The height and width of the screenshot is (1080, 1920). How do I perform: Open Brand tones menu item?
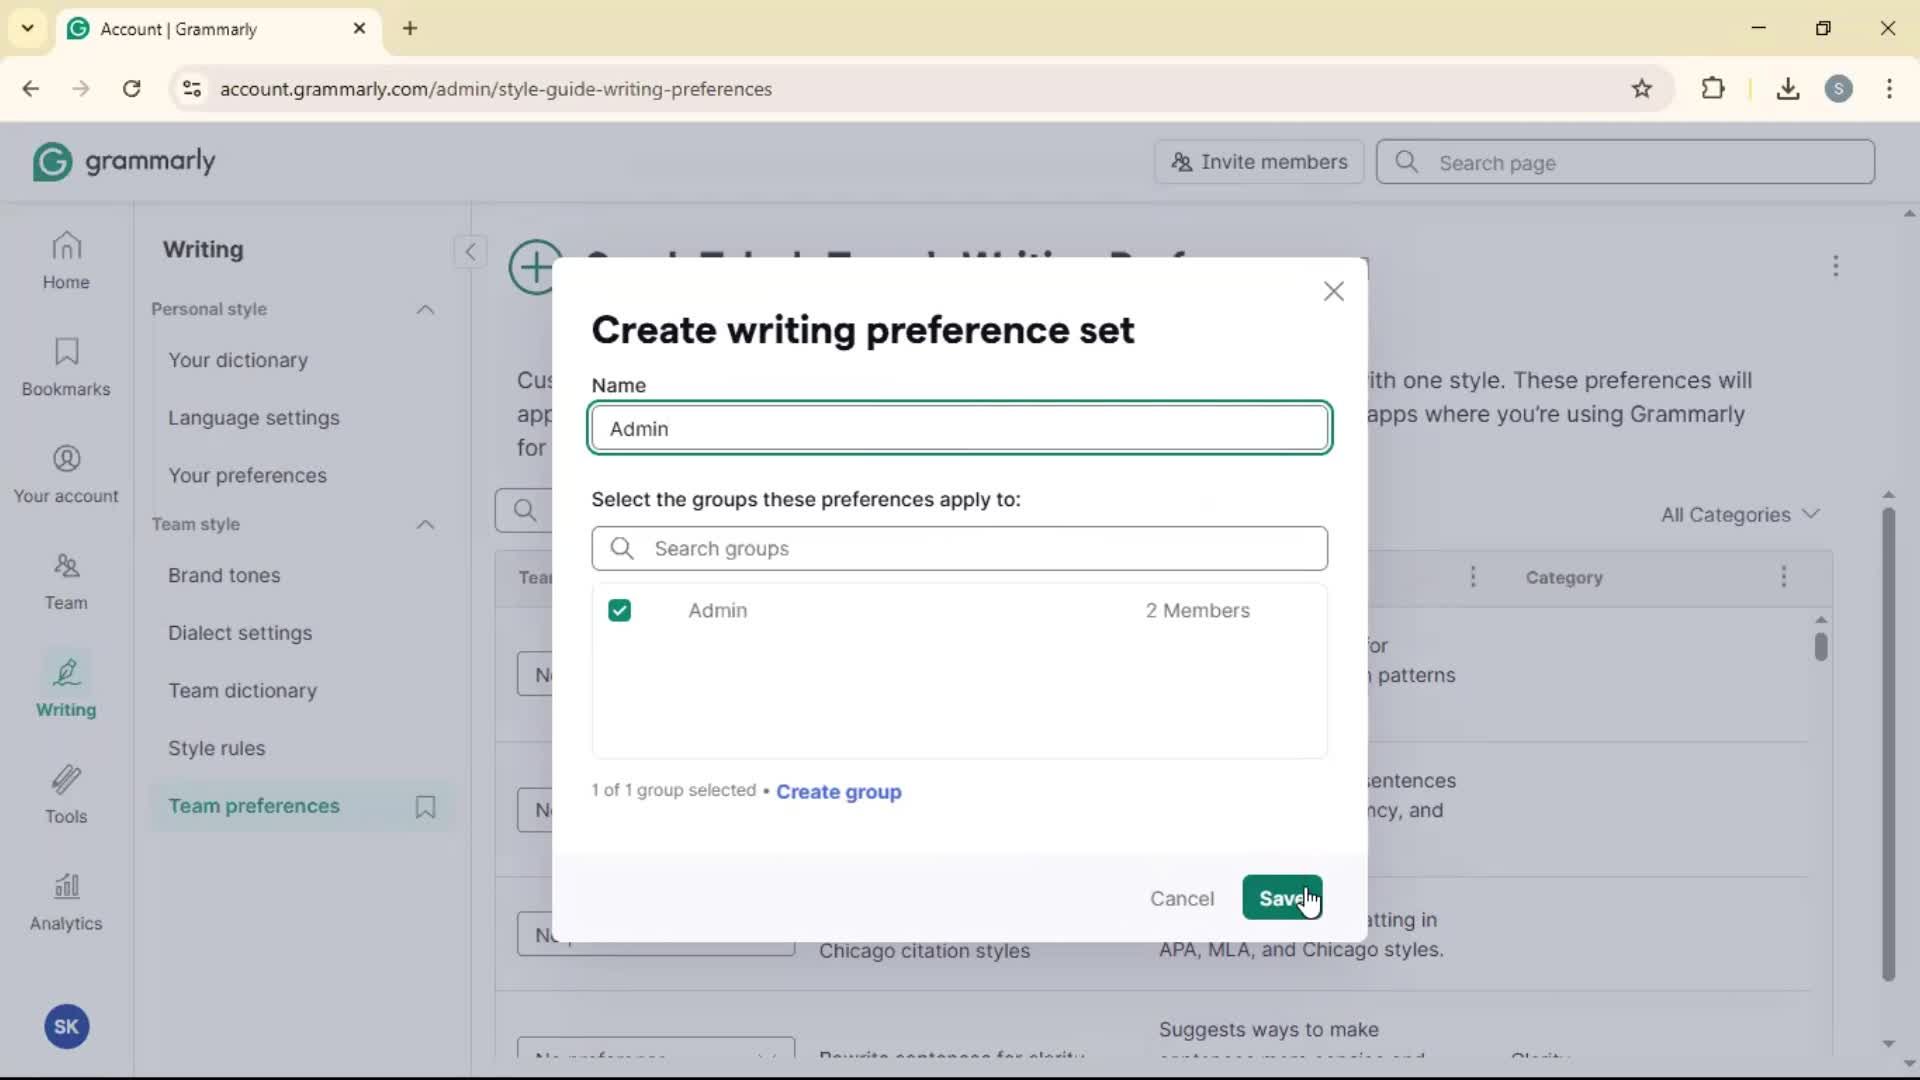pos(224,576)
